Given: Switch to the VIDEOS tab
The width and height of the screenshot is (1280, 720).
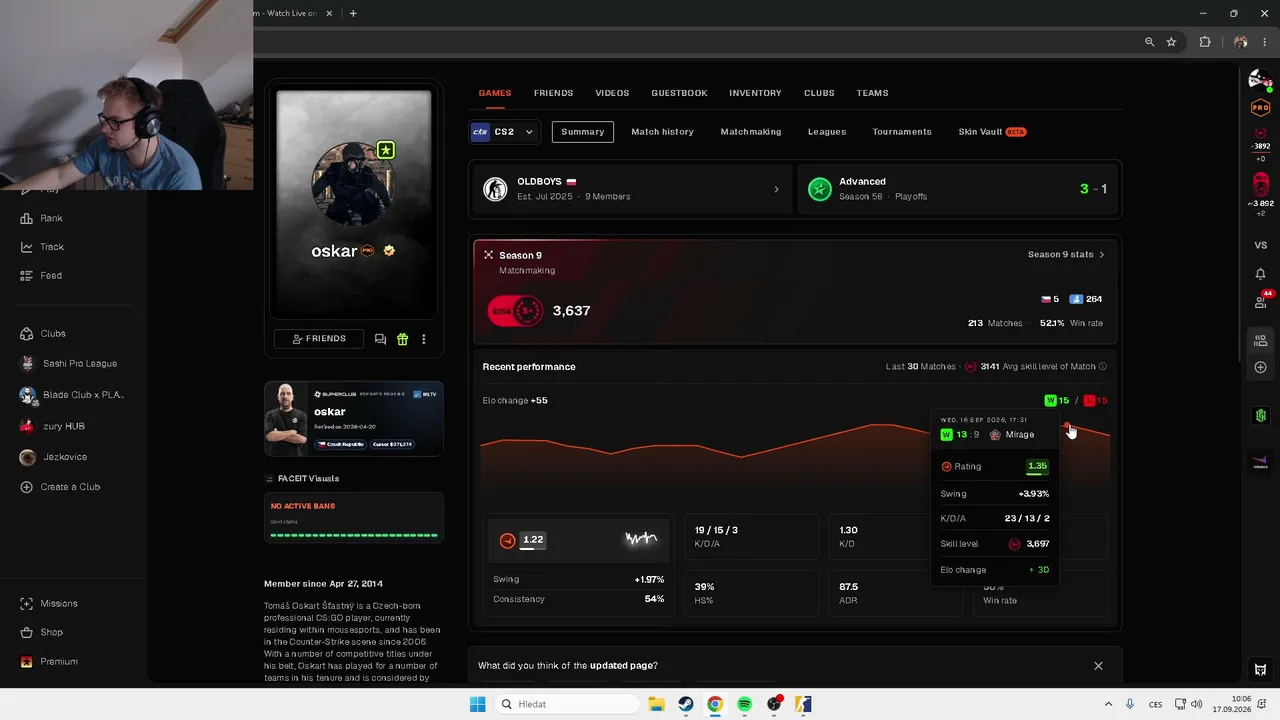Looking at the screenshot, I should [612, 93].
